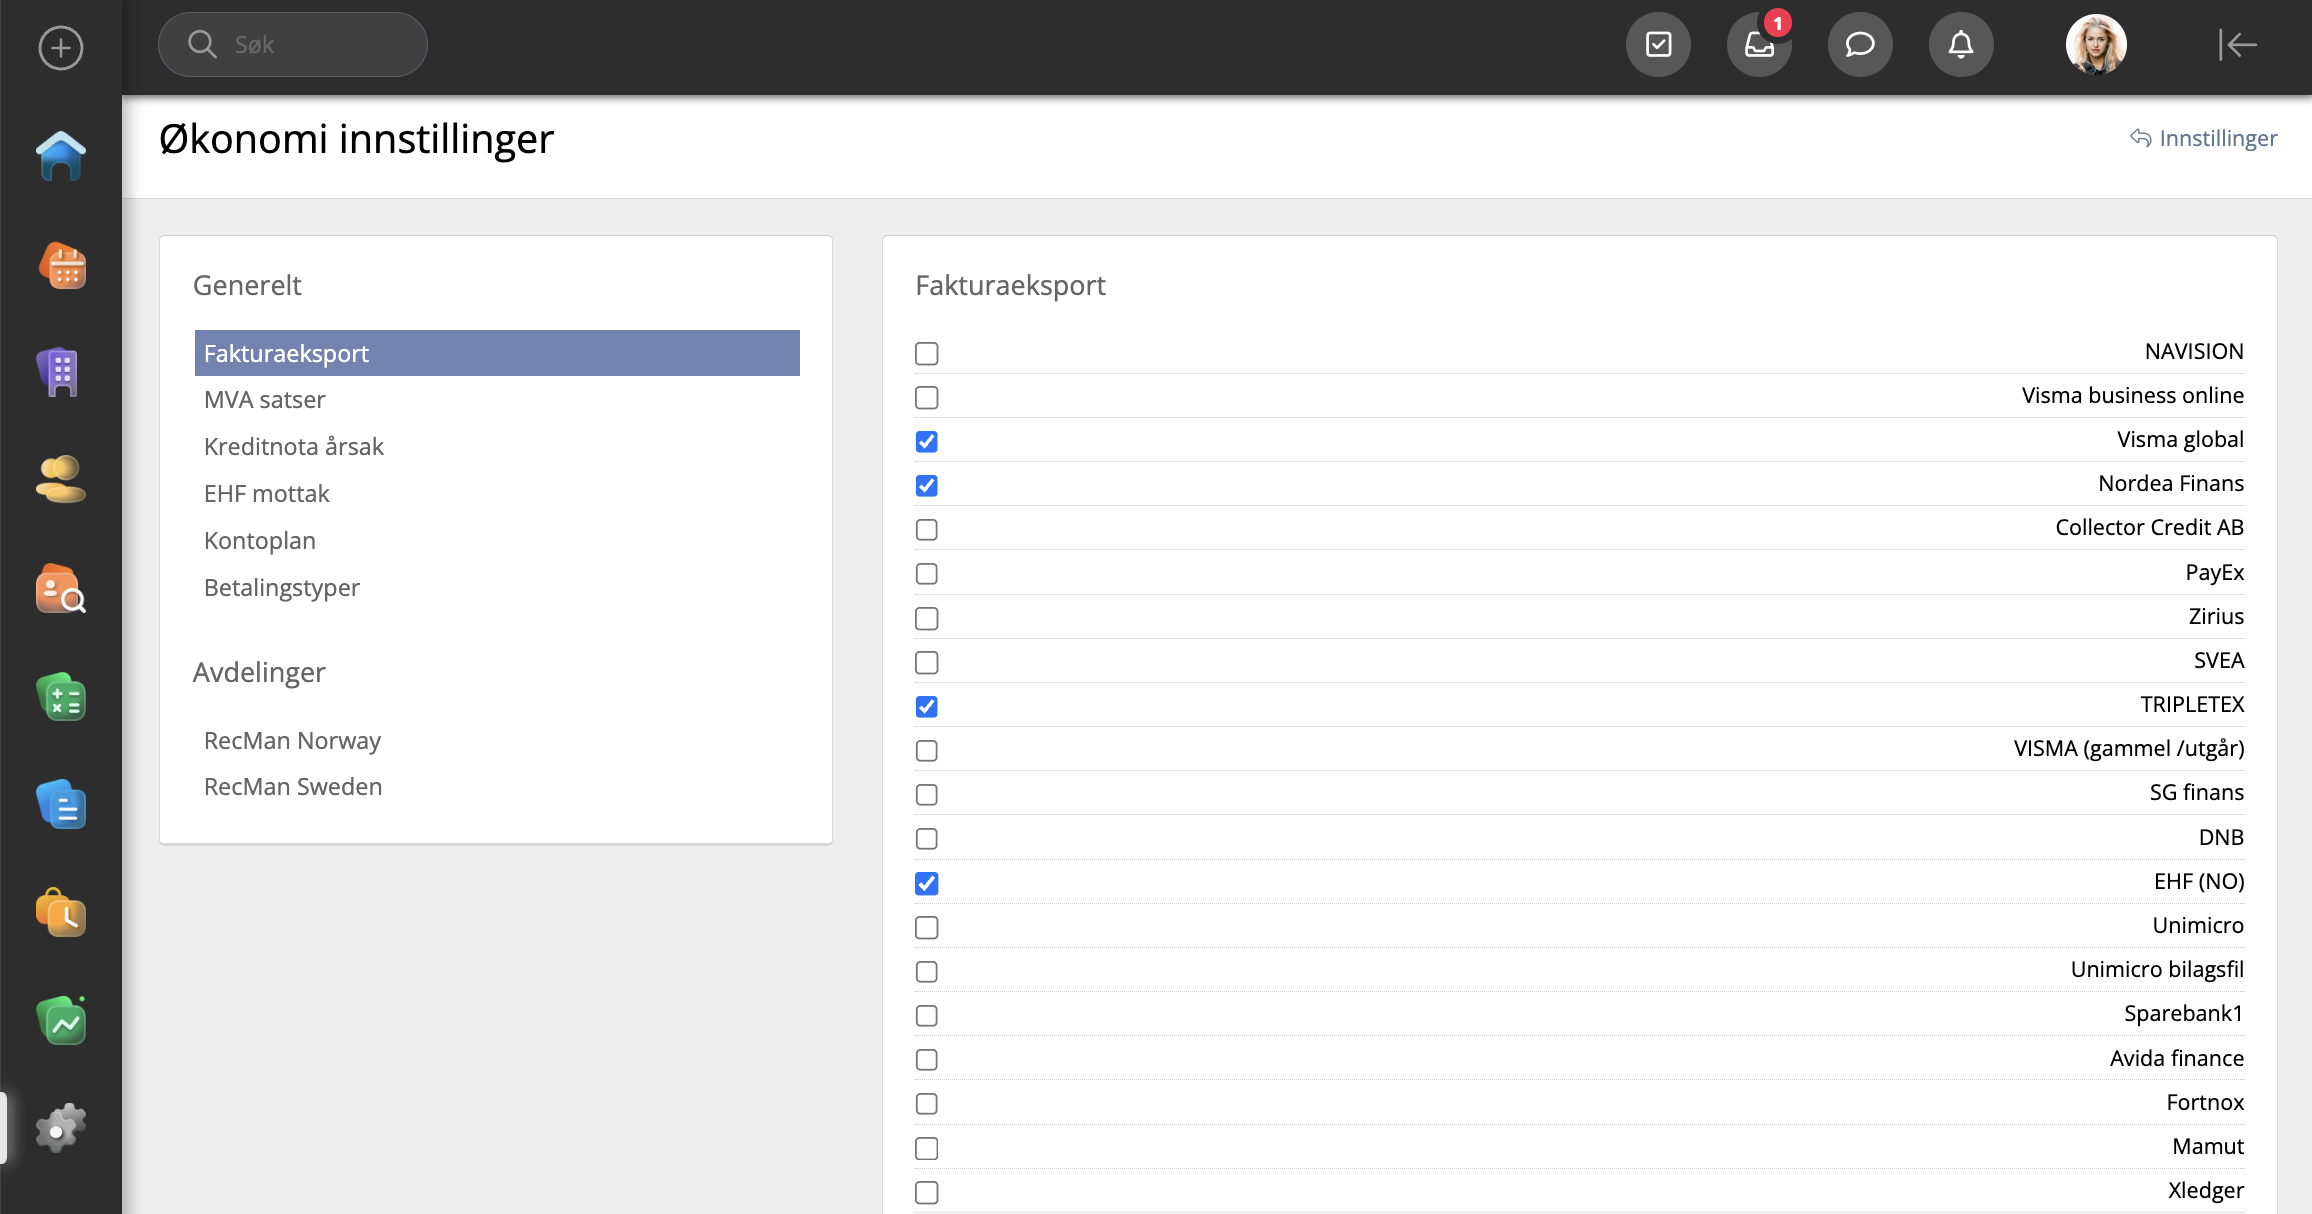Open the settings gear sidebar icon

[x=61, y=1128]
